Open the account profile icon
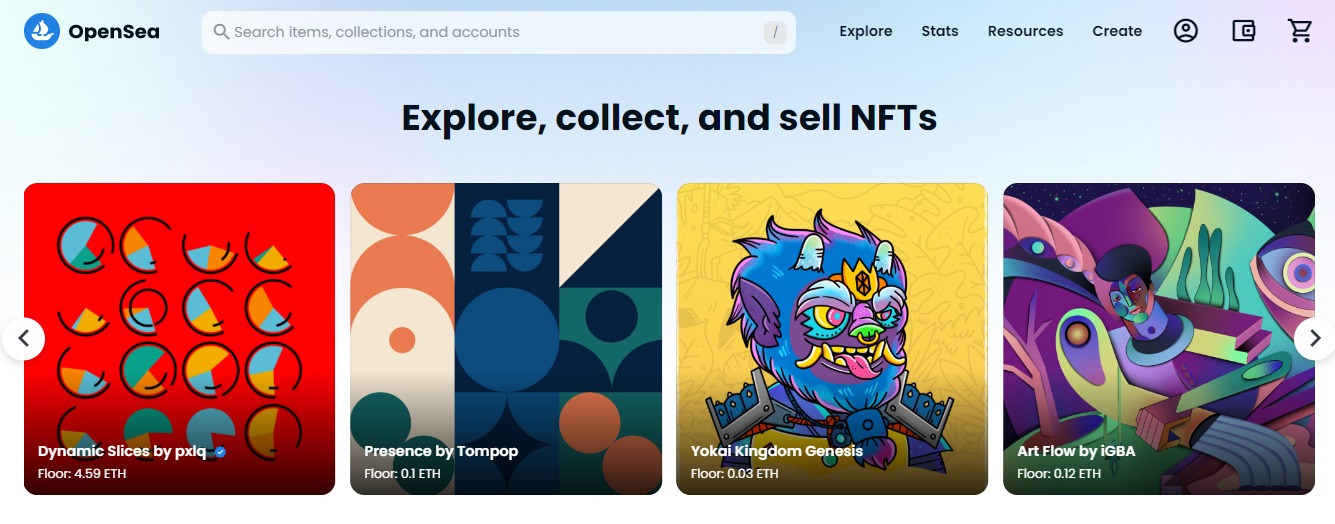The image size is (1335, 524). tap(1185, 31)
